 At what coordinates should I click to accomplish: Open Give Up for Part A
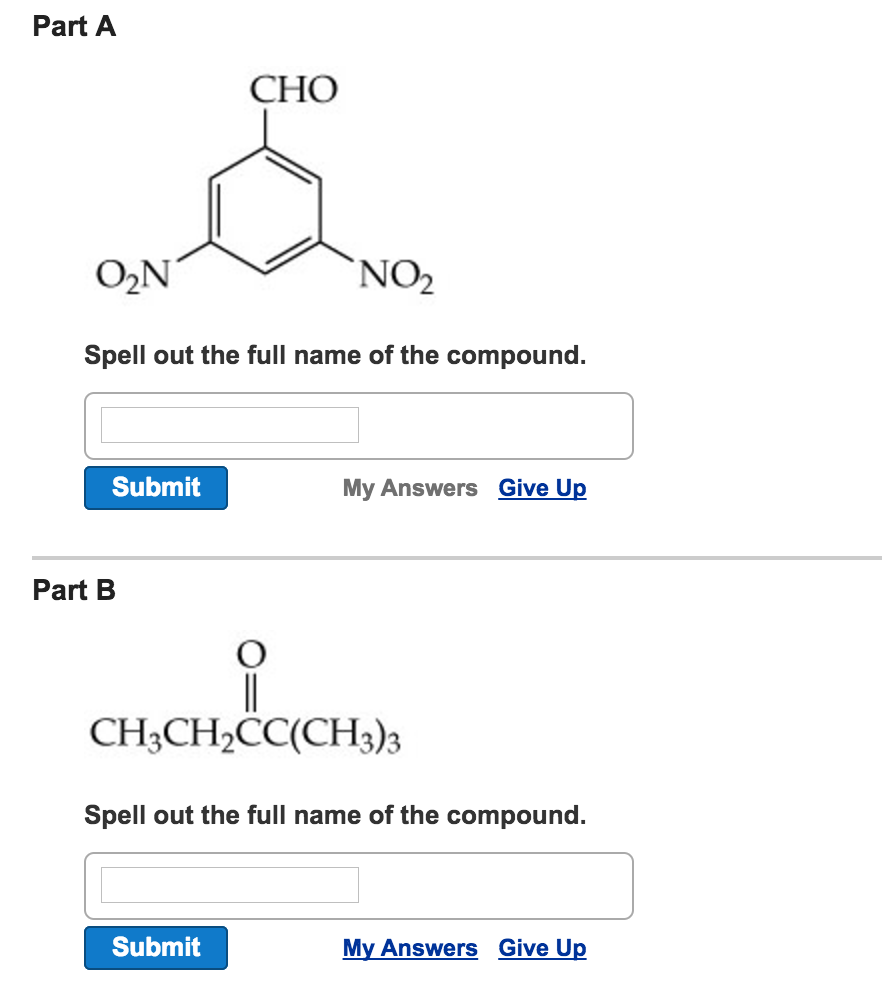tap(542, 488)
